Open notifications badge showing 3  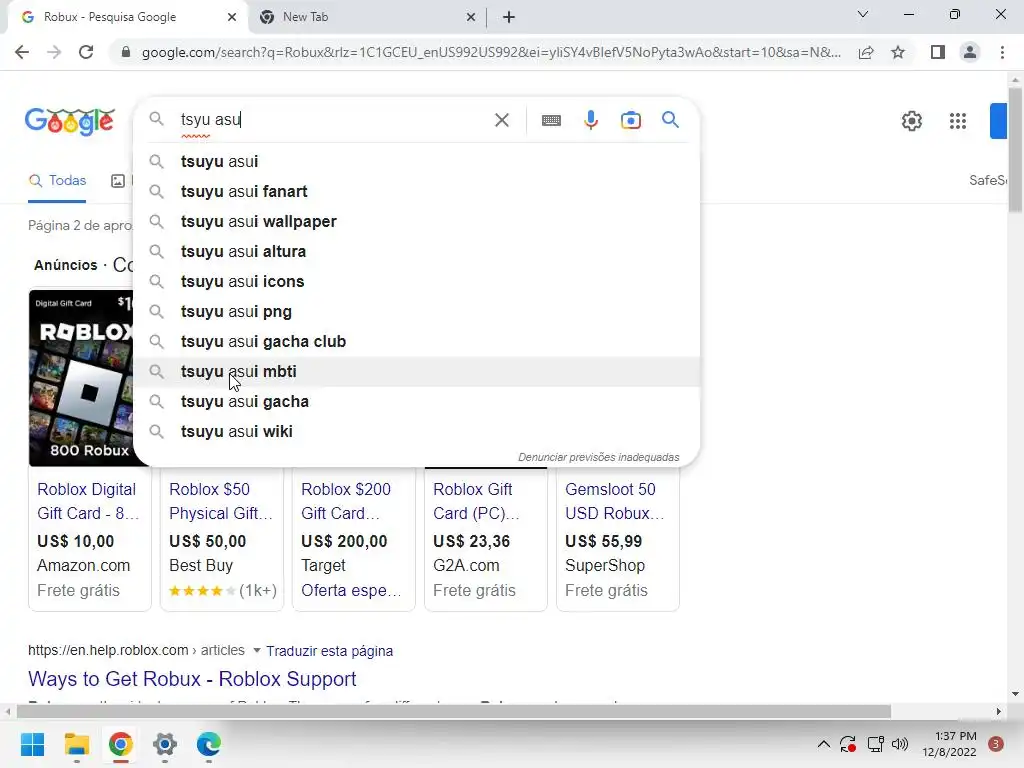click(x=995, y=744)
